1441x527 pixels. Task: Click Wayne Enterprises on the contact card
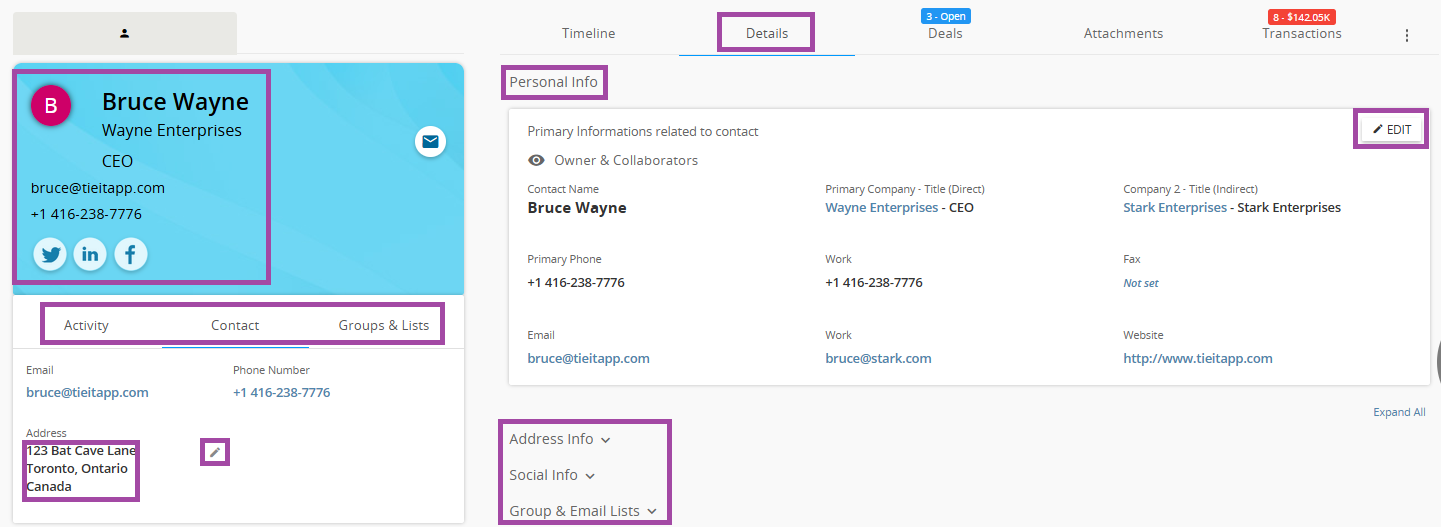(172, 131)
